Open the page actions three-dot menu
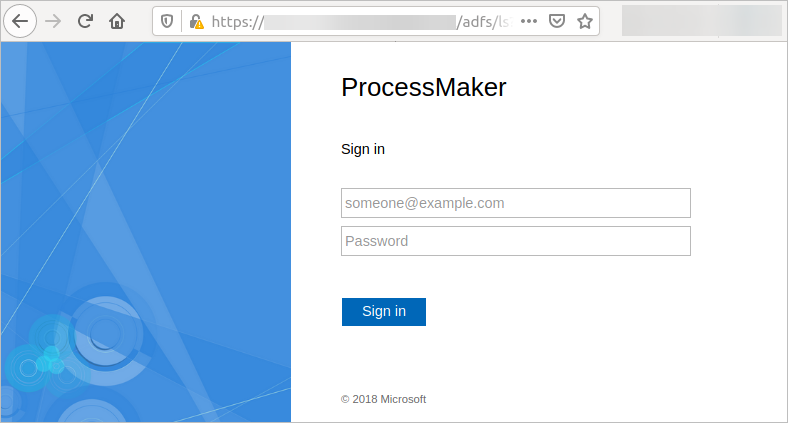Viewport: 788px width, 423px height. pos(529,21)
